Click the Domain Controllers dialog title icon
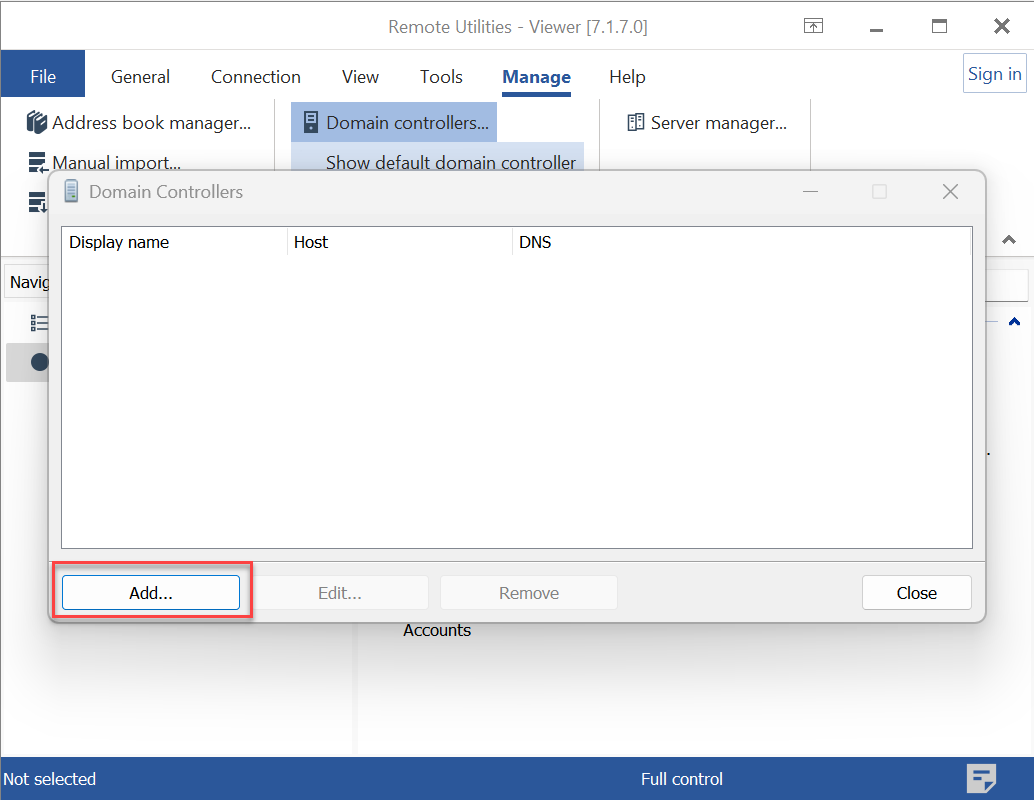 pos(72,192)
